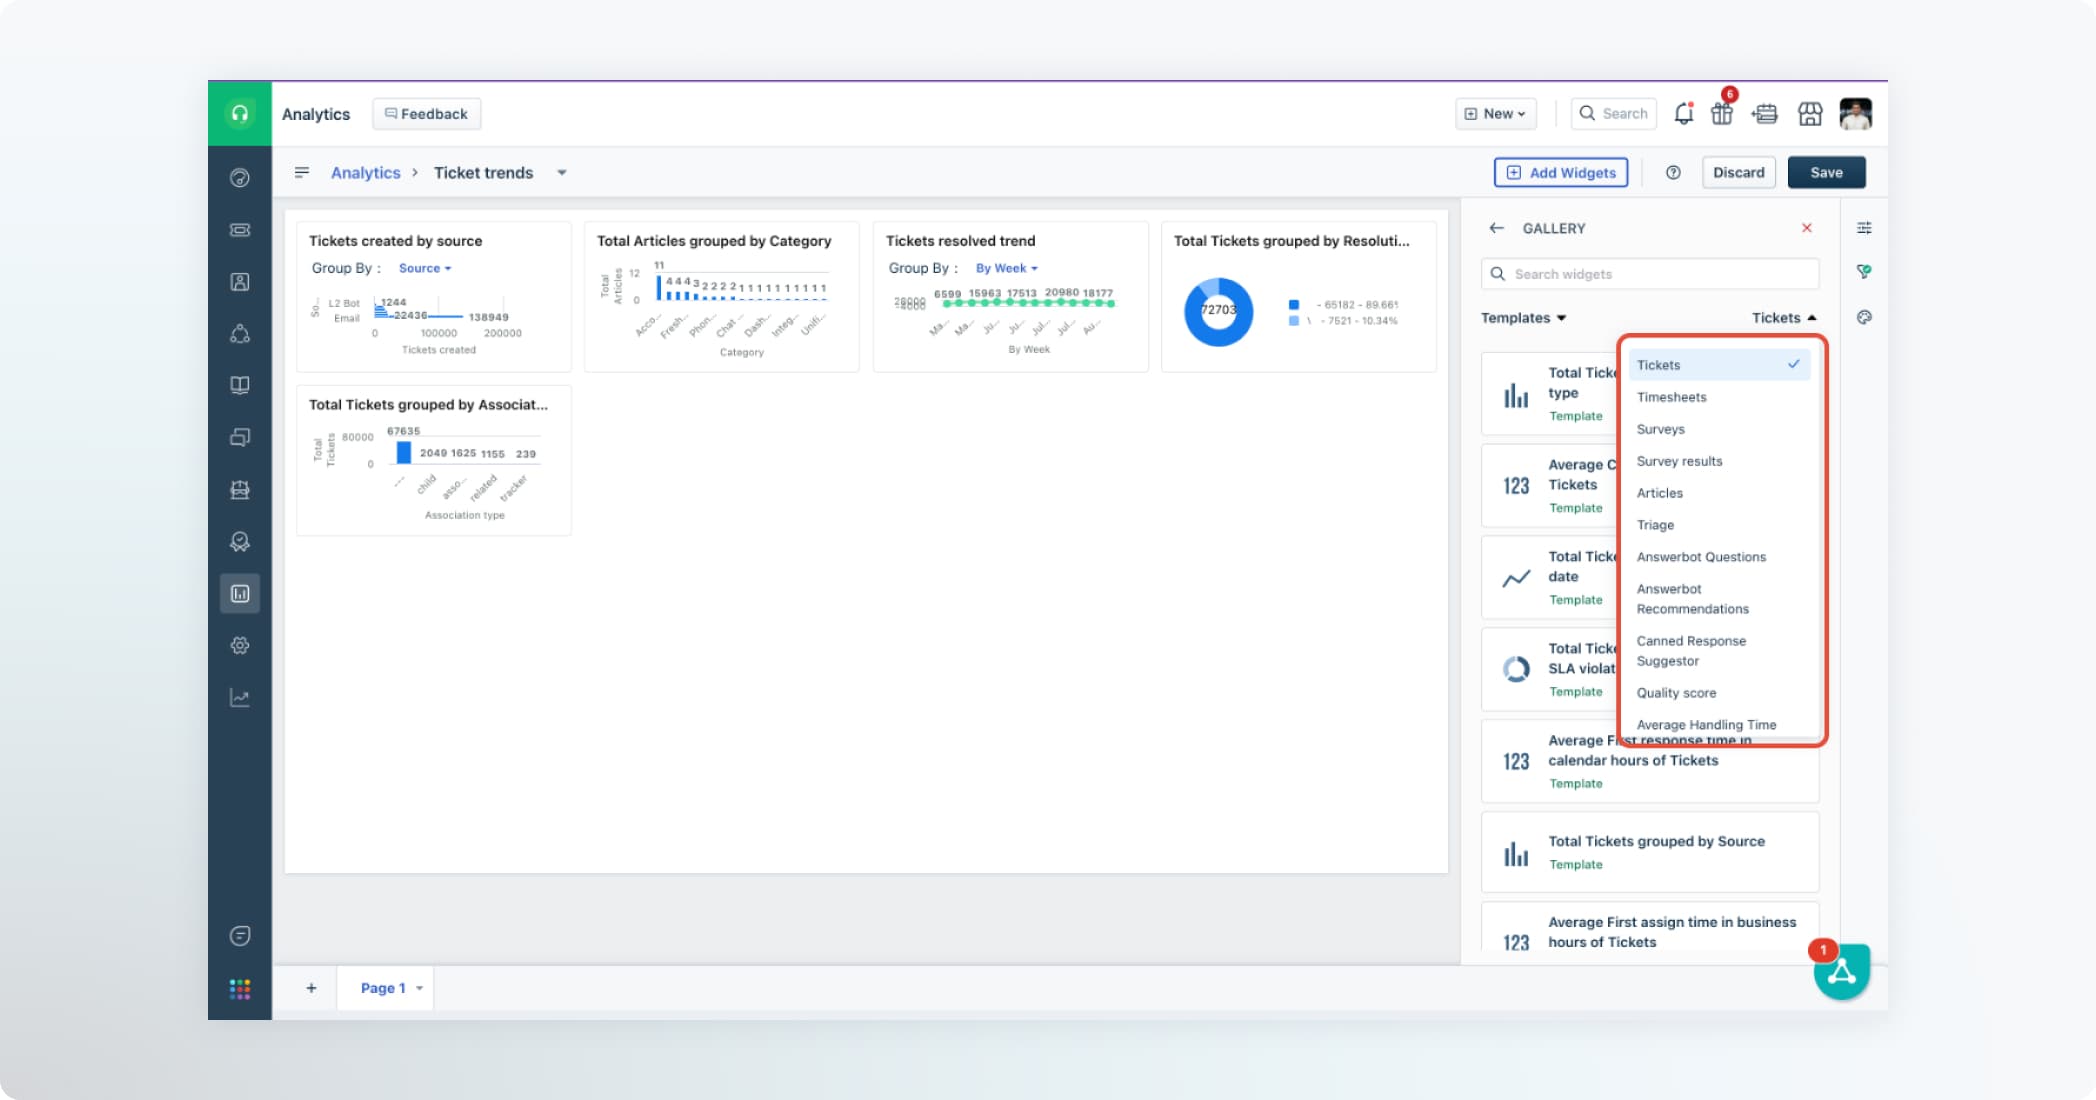This screenshot has height=1100, width=2096.
Task: Open the conversations icon in sidebar
Action: click(x=240, y=437)
